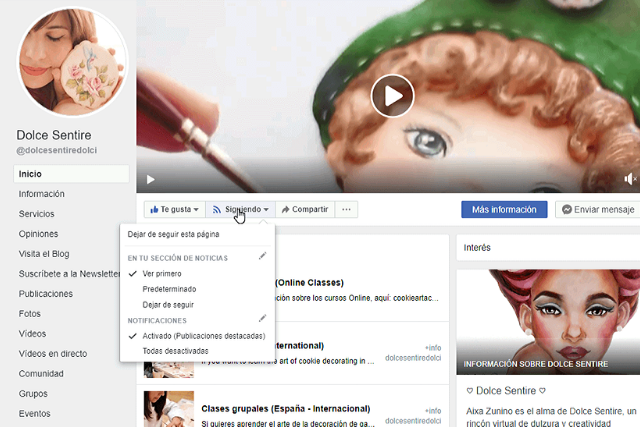Image resolution: width=640 pixels, height=427 pixels.
Task: Click the Más información button
Action: click(504, 209)
